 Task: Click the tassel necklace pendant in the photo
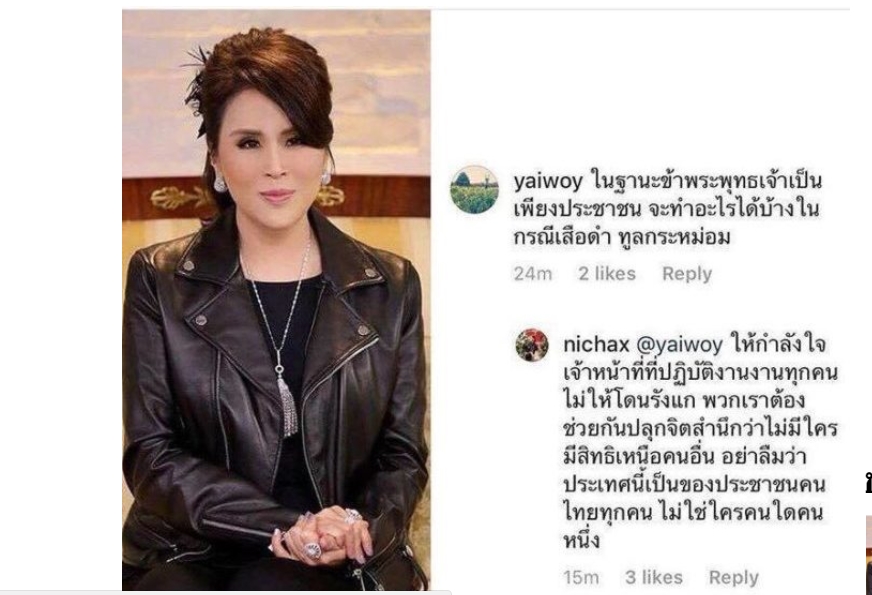[x=287, y=404]
